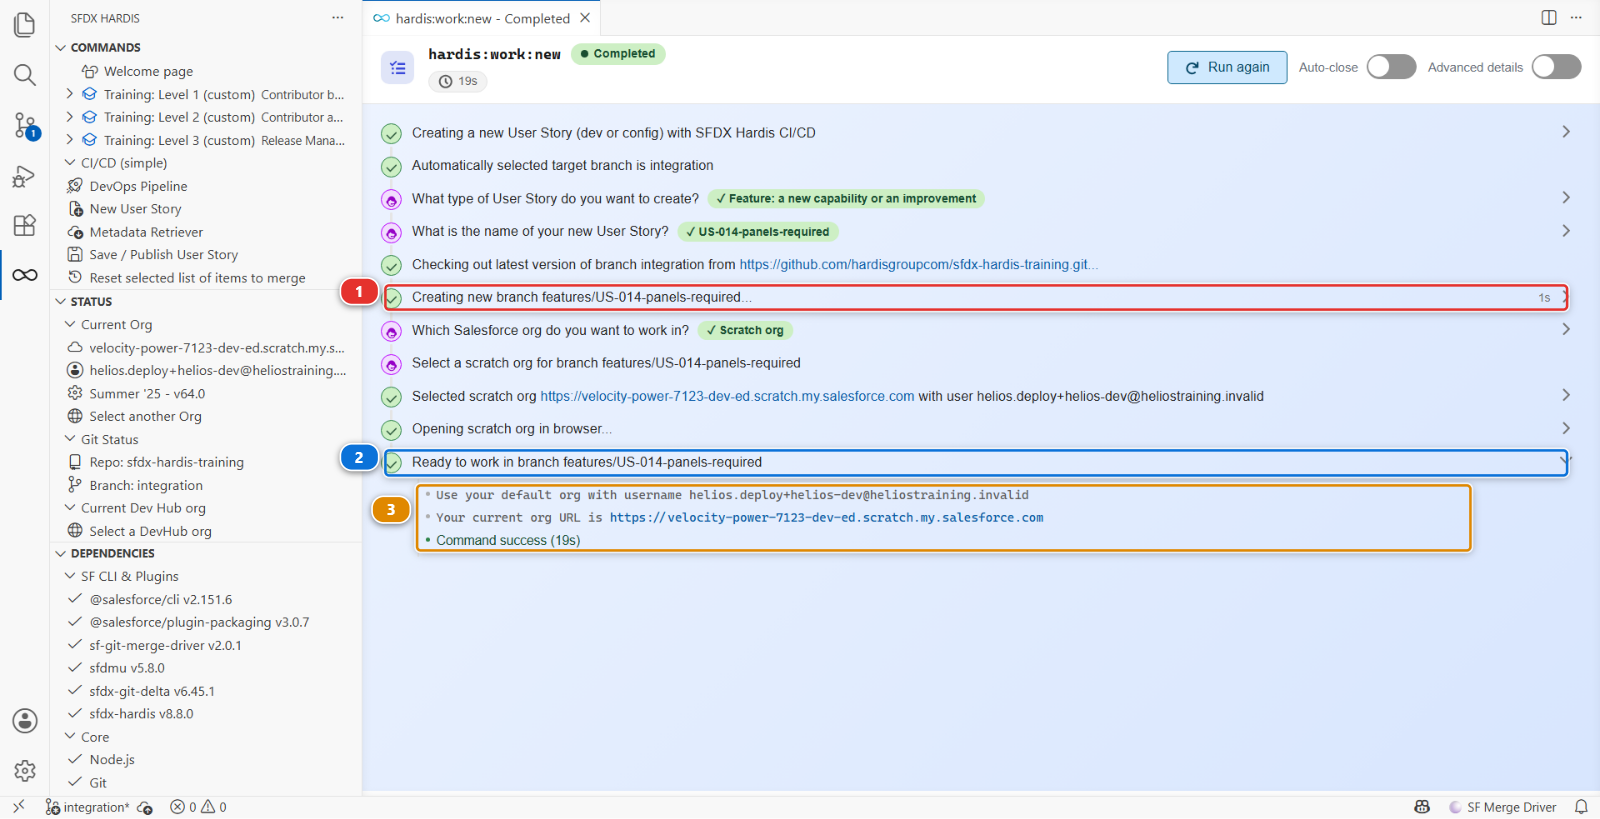
Task: Expand the 'Creating a new User Story' step
Action: point(1566,132)
